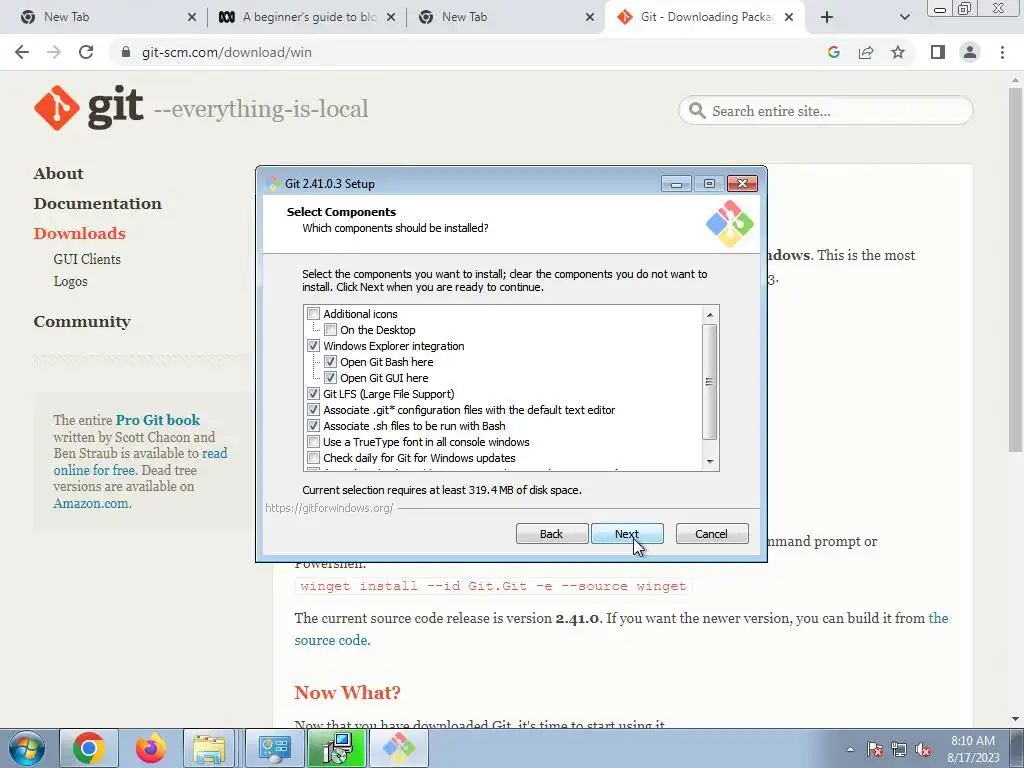Click the Google icon in address bar

pos(833,52)
